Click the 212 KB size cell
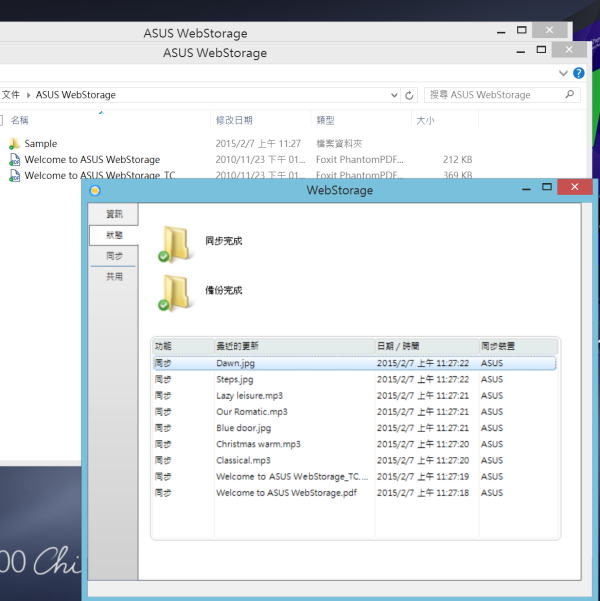This screenshot has height=601, width=600. tap(457, 159)
